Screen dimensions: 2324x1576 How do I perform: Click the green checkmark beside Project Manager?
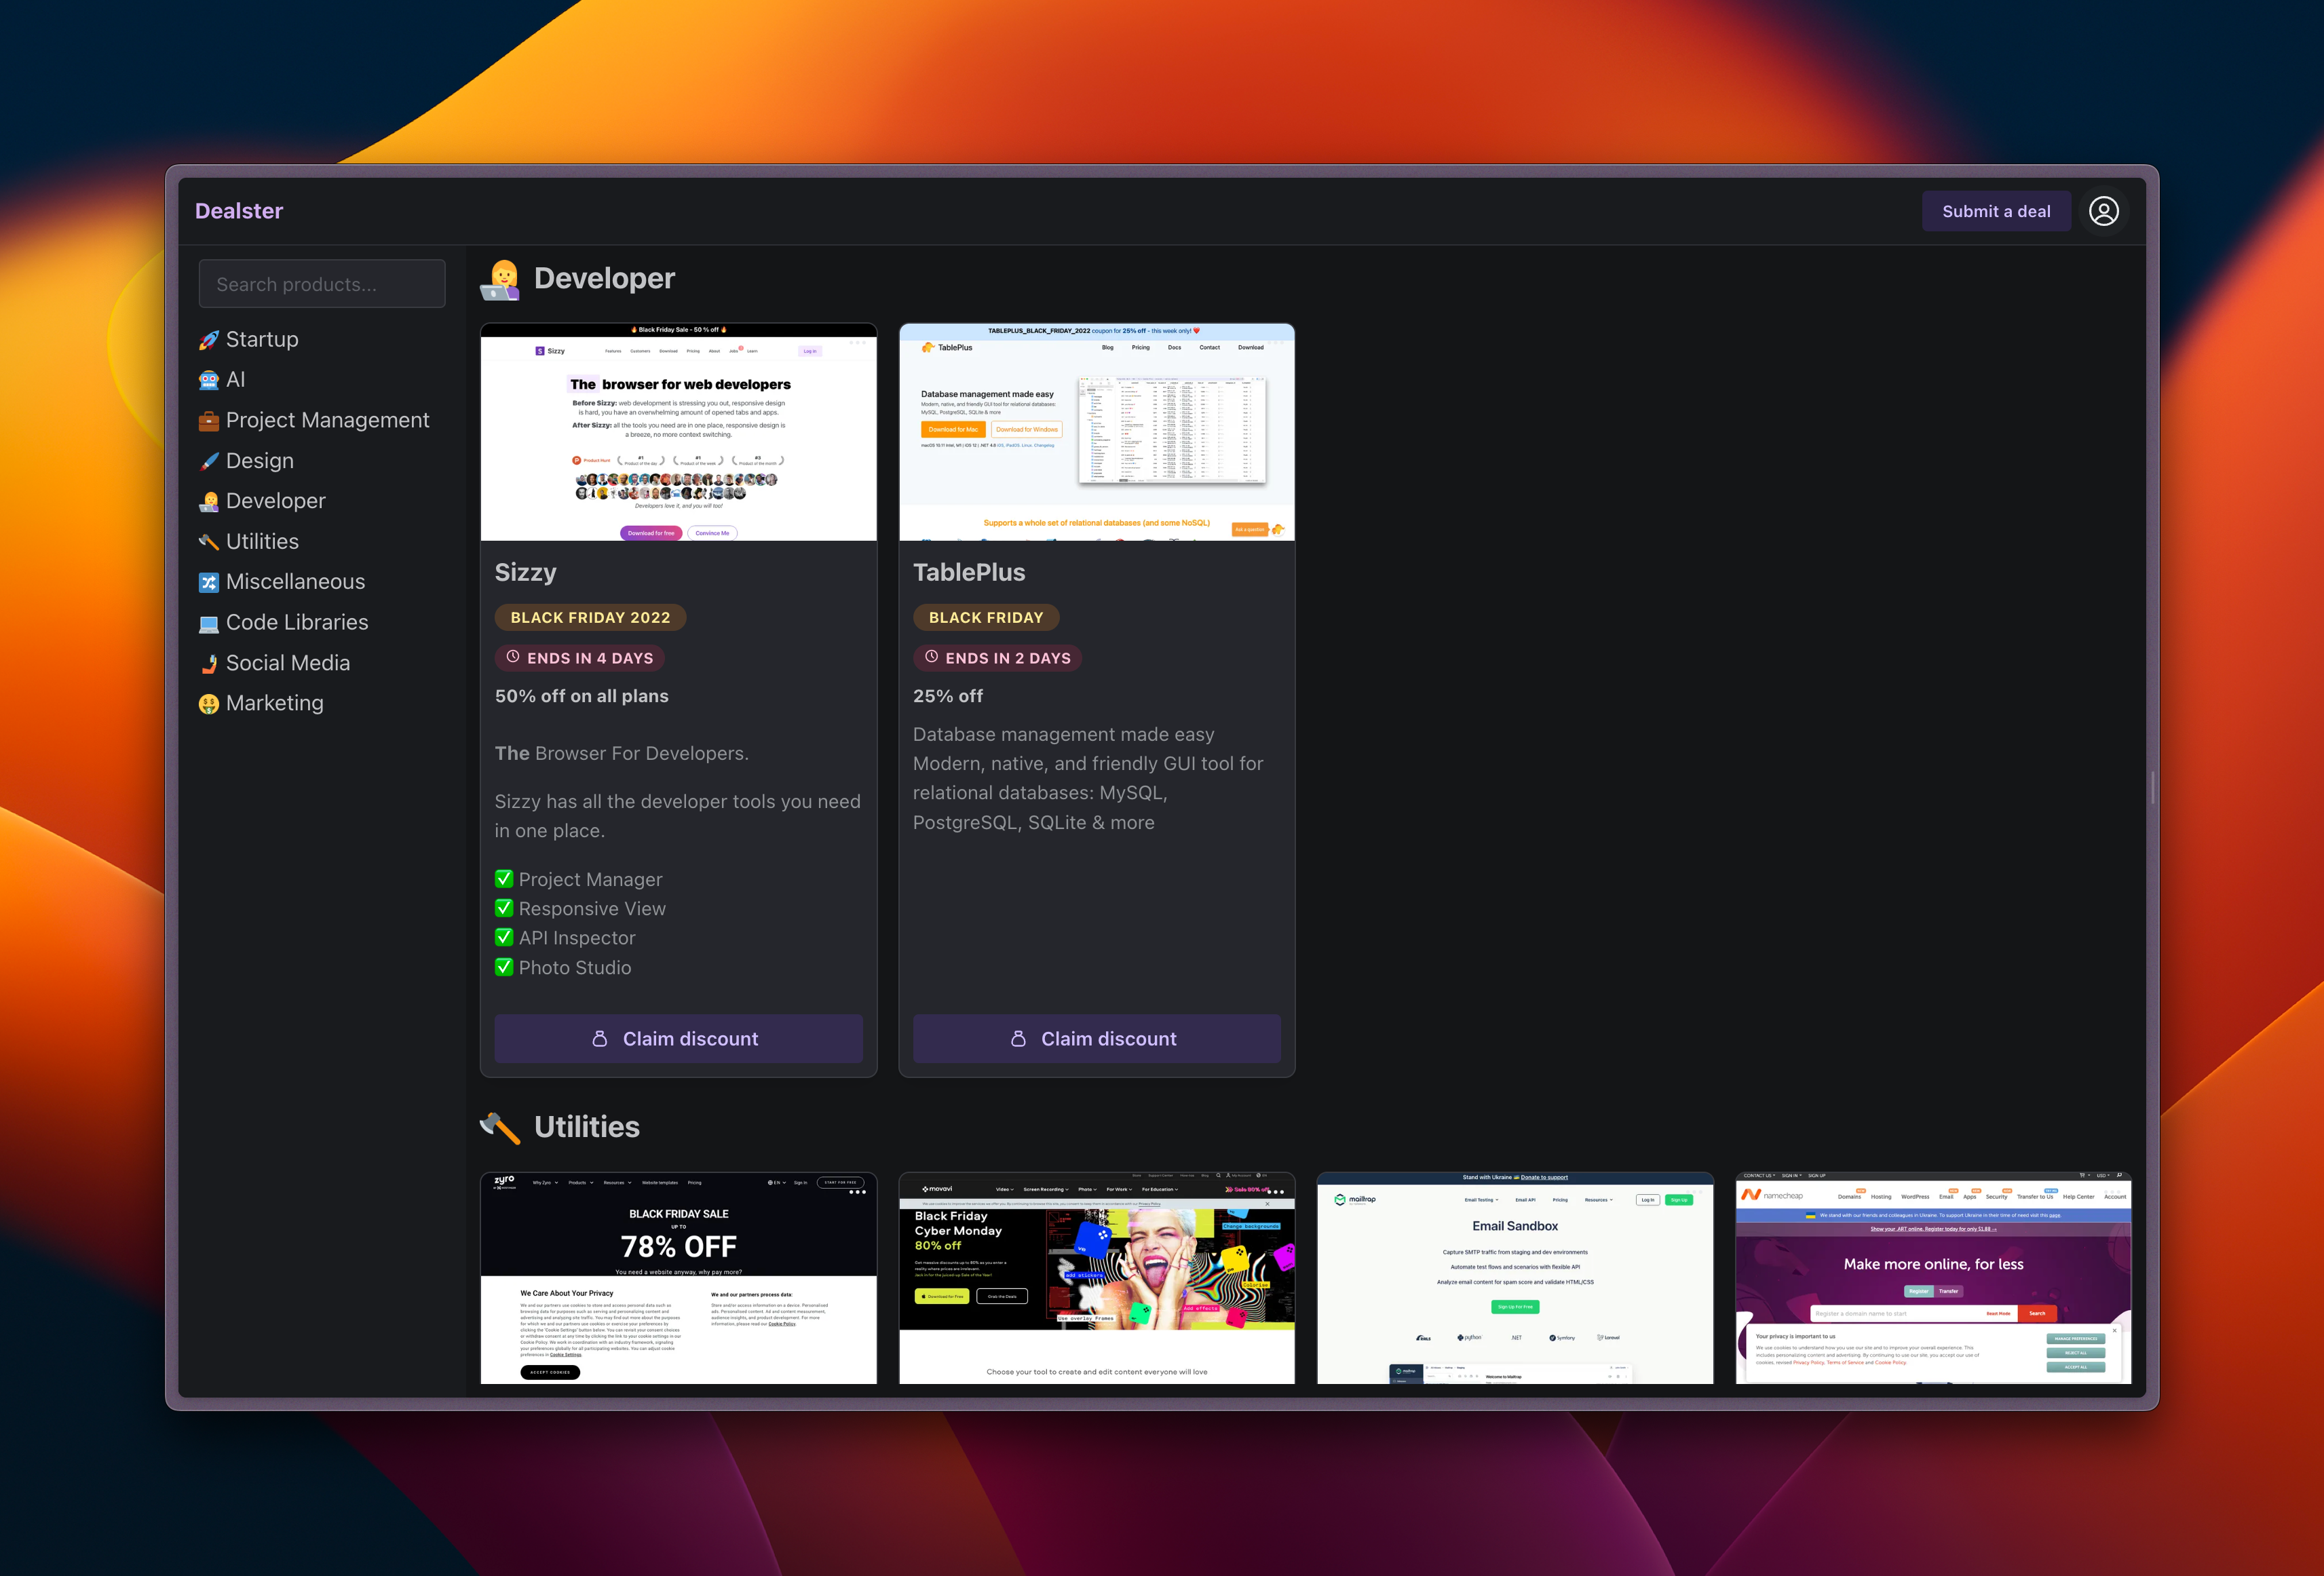point(504,879)
